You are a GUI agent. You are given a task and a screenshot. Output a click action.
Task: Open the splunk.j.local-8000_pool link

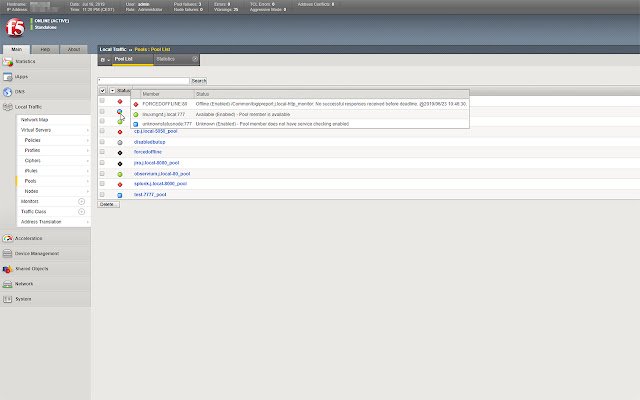point(160,184)
